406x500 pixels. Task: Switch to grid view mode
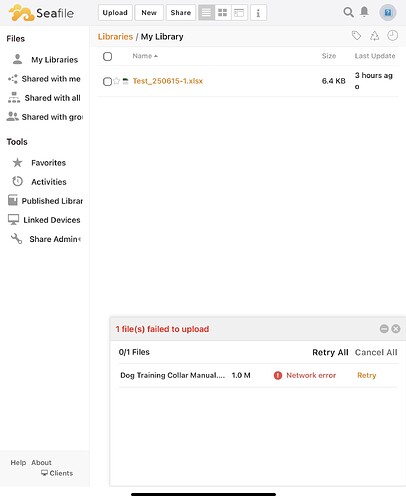(x=223, y=13)
